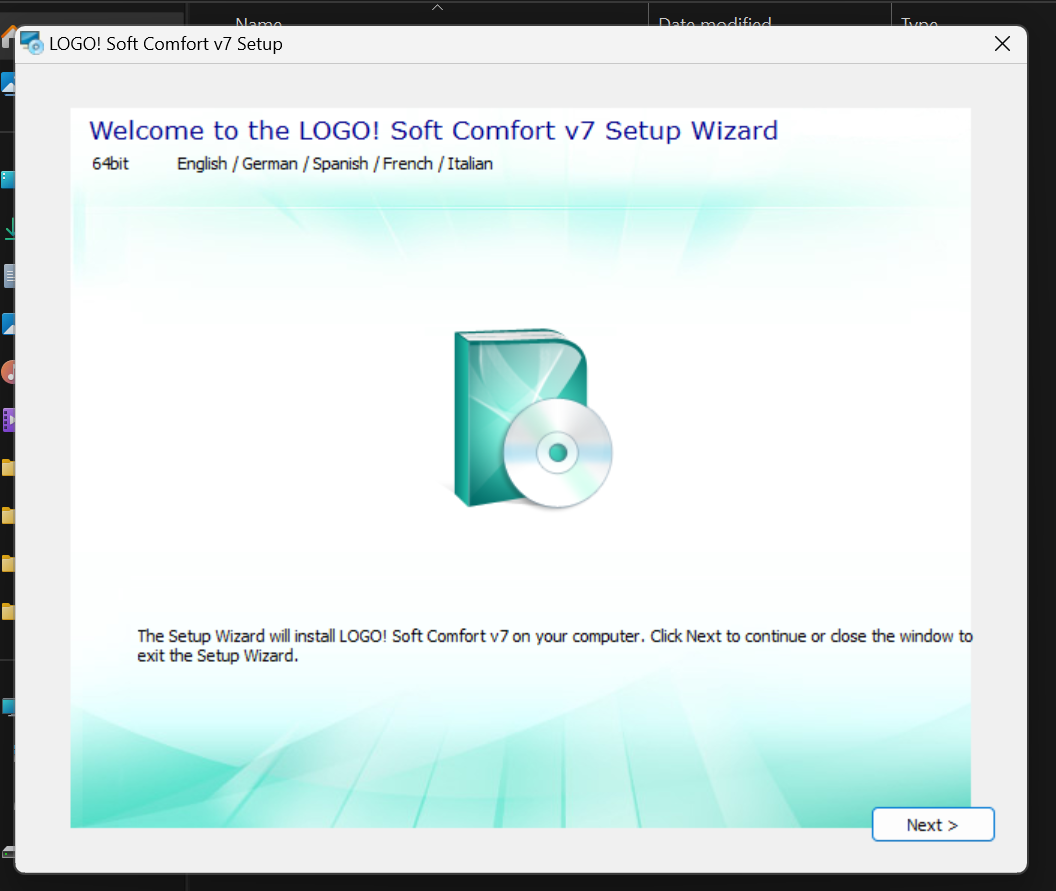Sort File Explorer by Date modified column

(x=715, y=22)
